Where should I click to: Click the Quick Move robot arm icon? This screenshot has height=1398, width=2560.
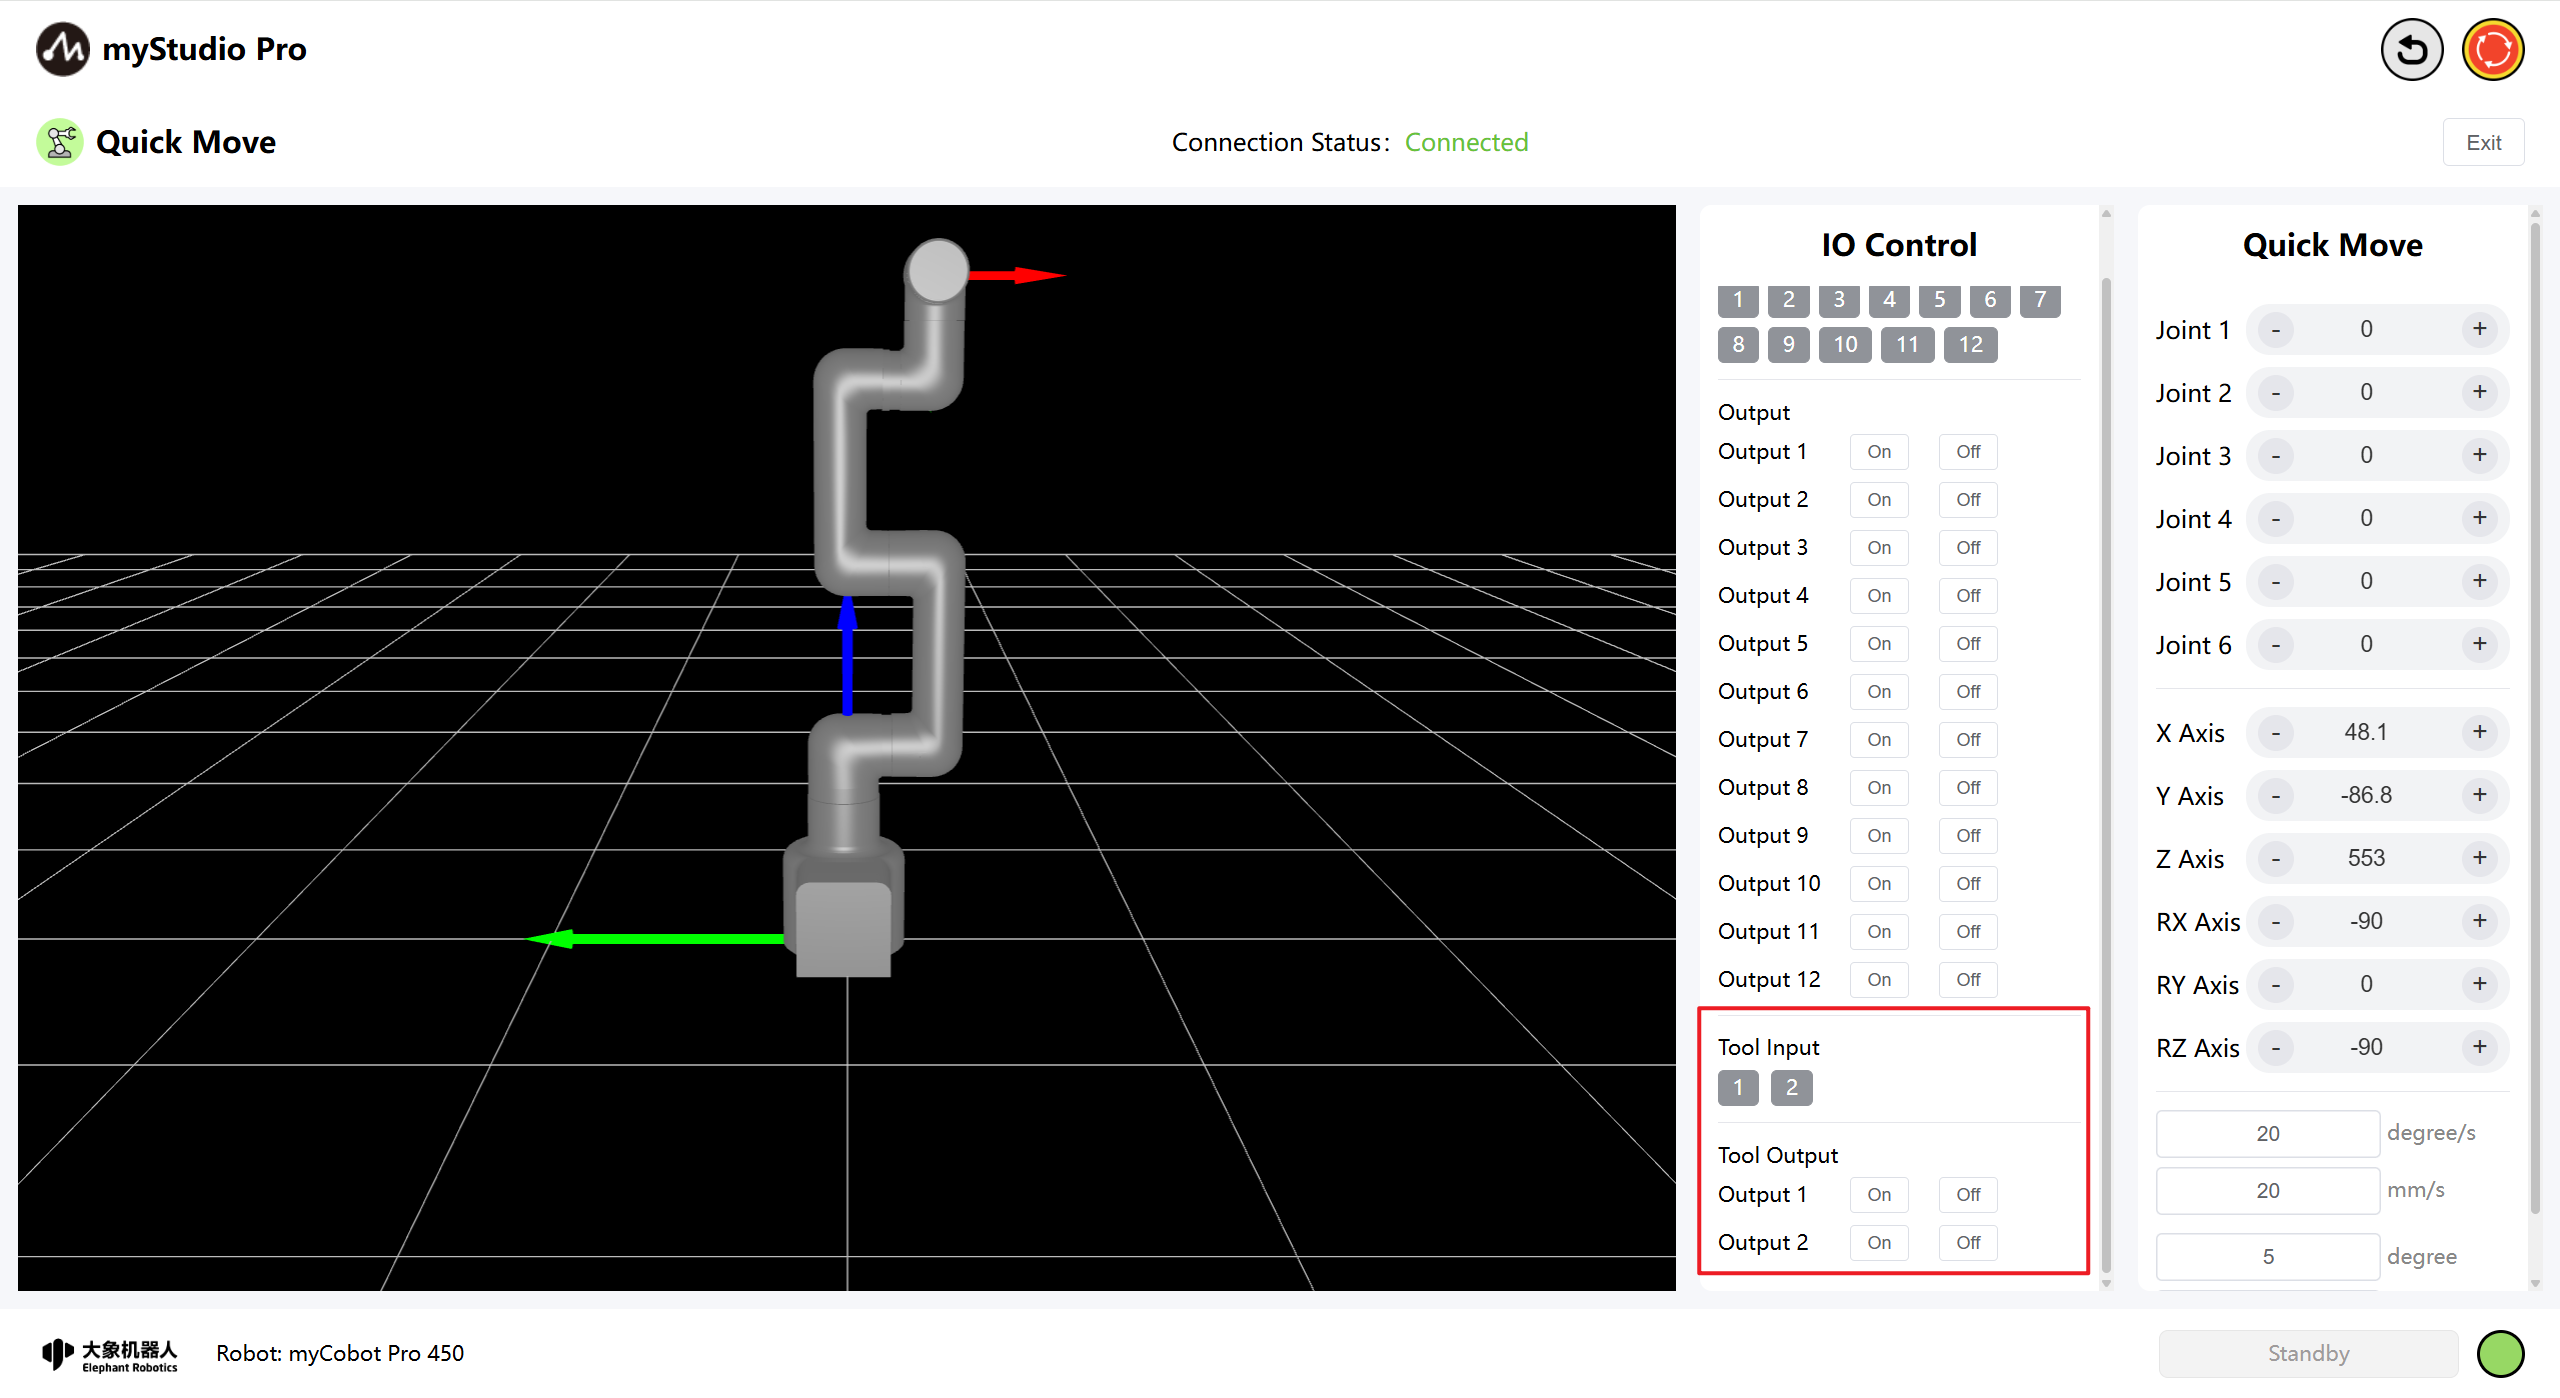click(60, 142)
